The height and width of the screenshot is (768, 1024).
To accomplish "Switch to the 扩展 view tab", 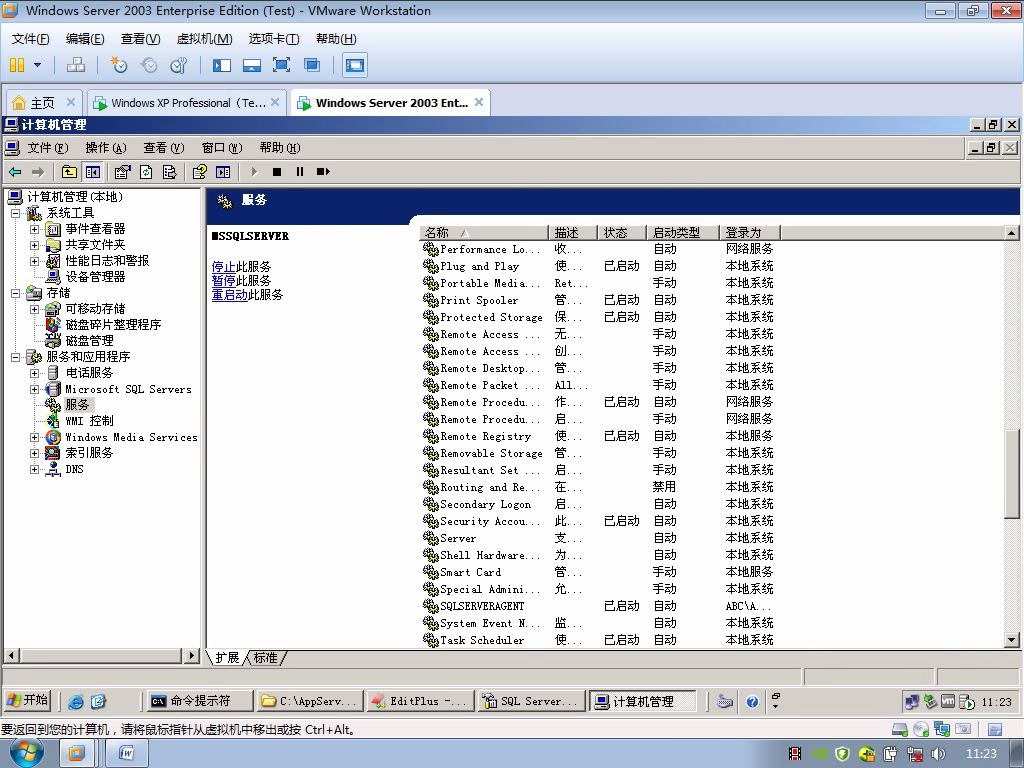I will [x=227, y=658].
